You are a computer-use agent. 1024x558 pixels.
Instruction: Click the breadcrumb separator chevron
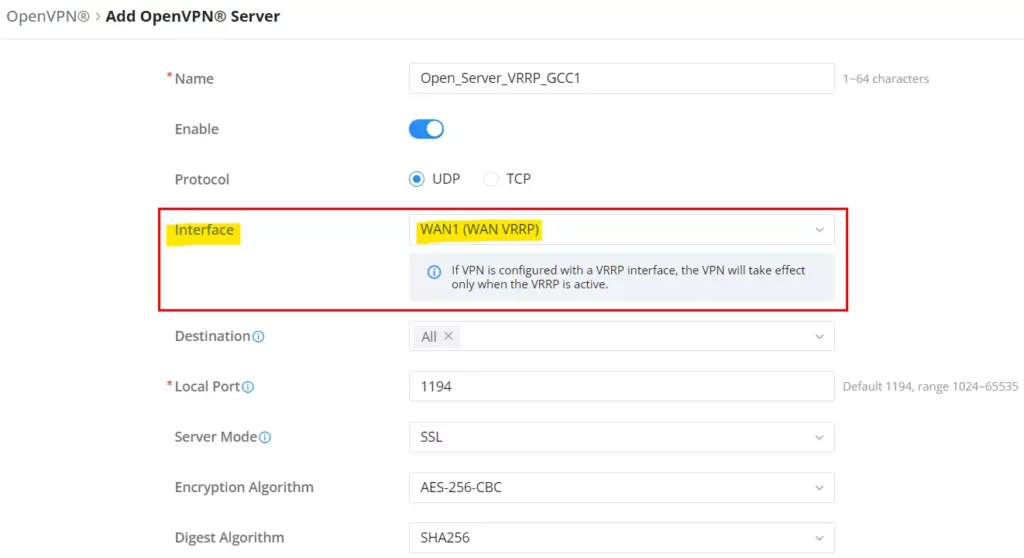click(98, 16)
